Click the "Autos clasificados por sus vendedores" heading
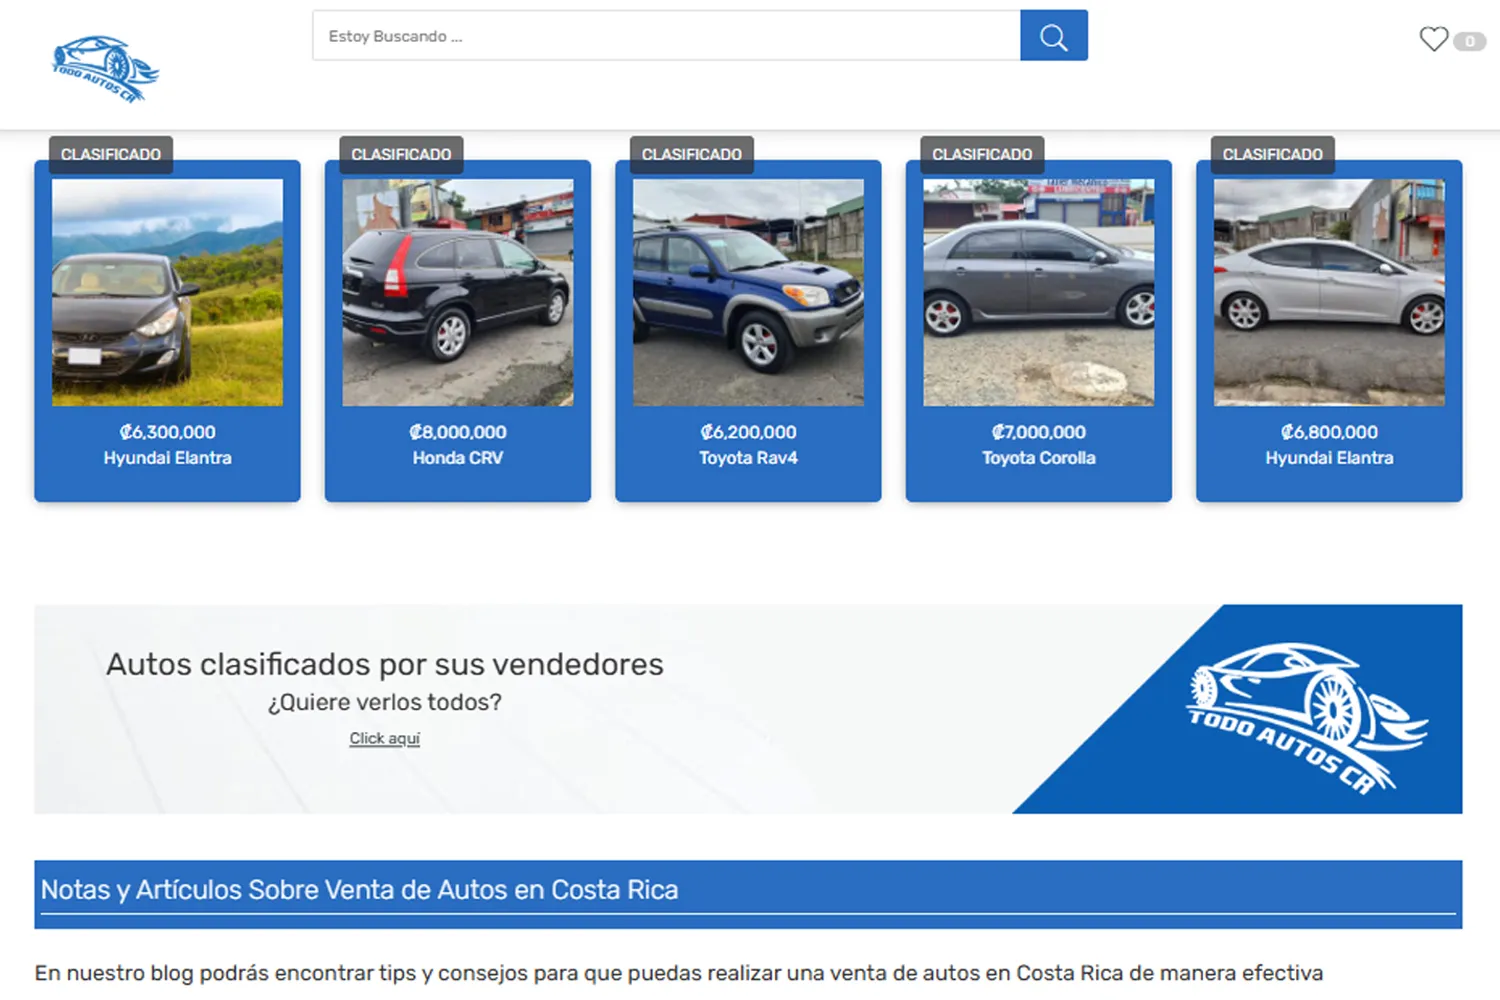Image resolution: width=1500 pixels, height=1000 pixels. (385, 664)
